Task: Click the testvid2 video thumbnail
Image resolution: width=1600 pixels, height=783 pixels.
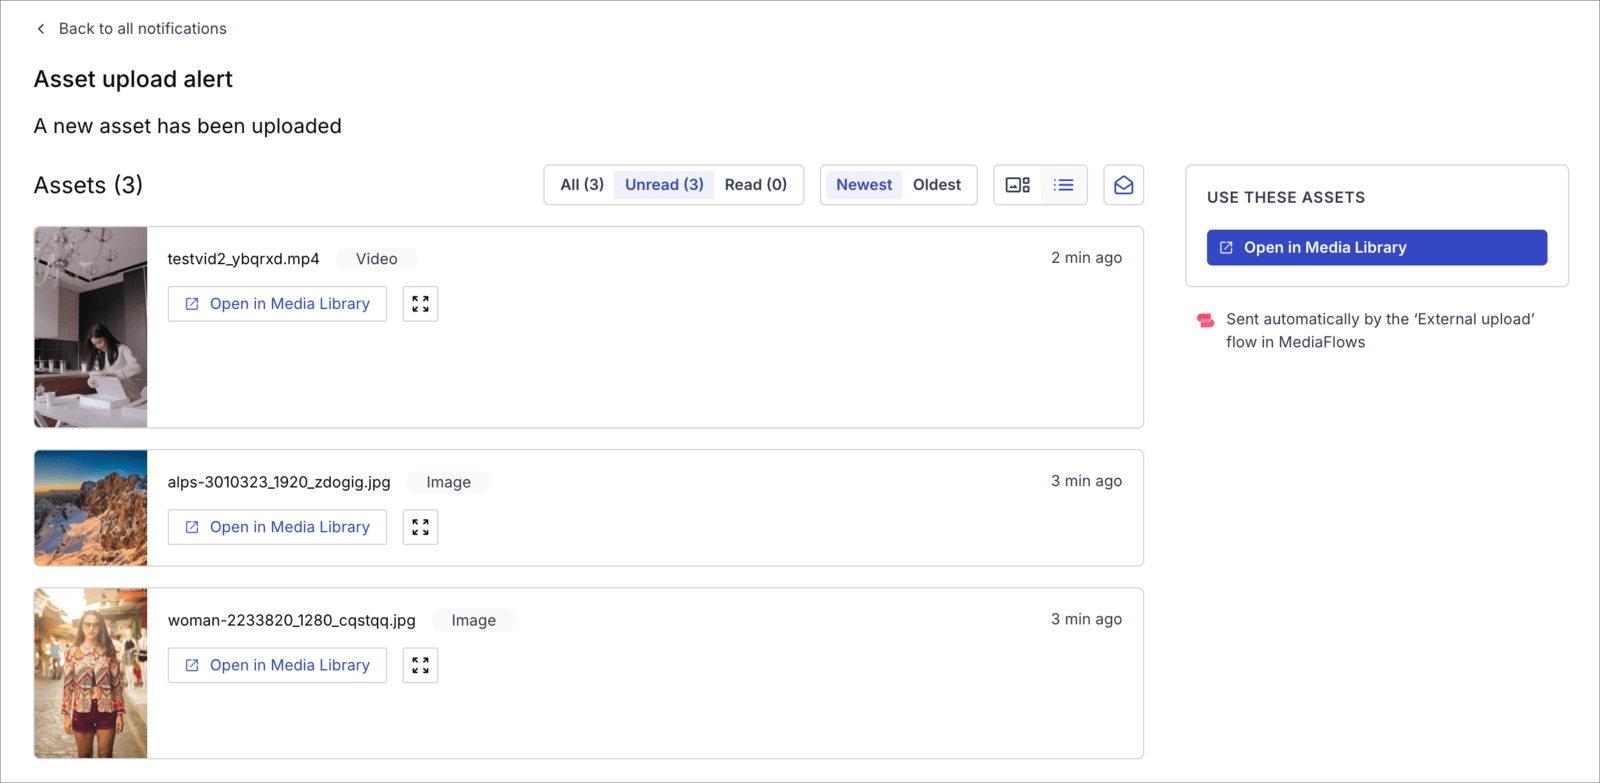Action: point(91,327)
